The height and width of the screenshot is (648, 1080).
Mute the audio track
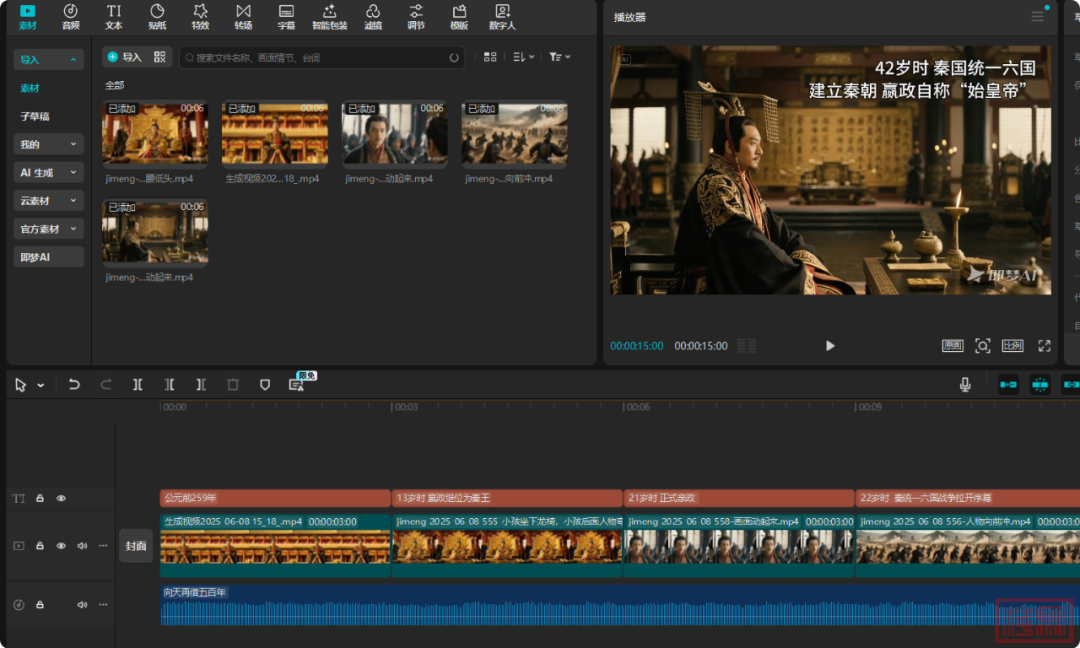coord(82,605)
